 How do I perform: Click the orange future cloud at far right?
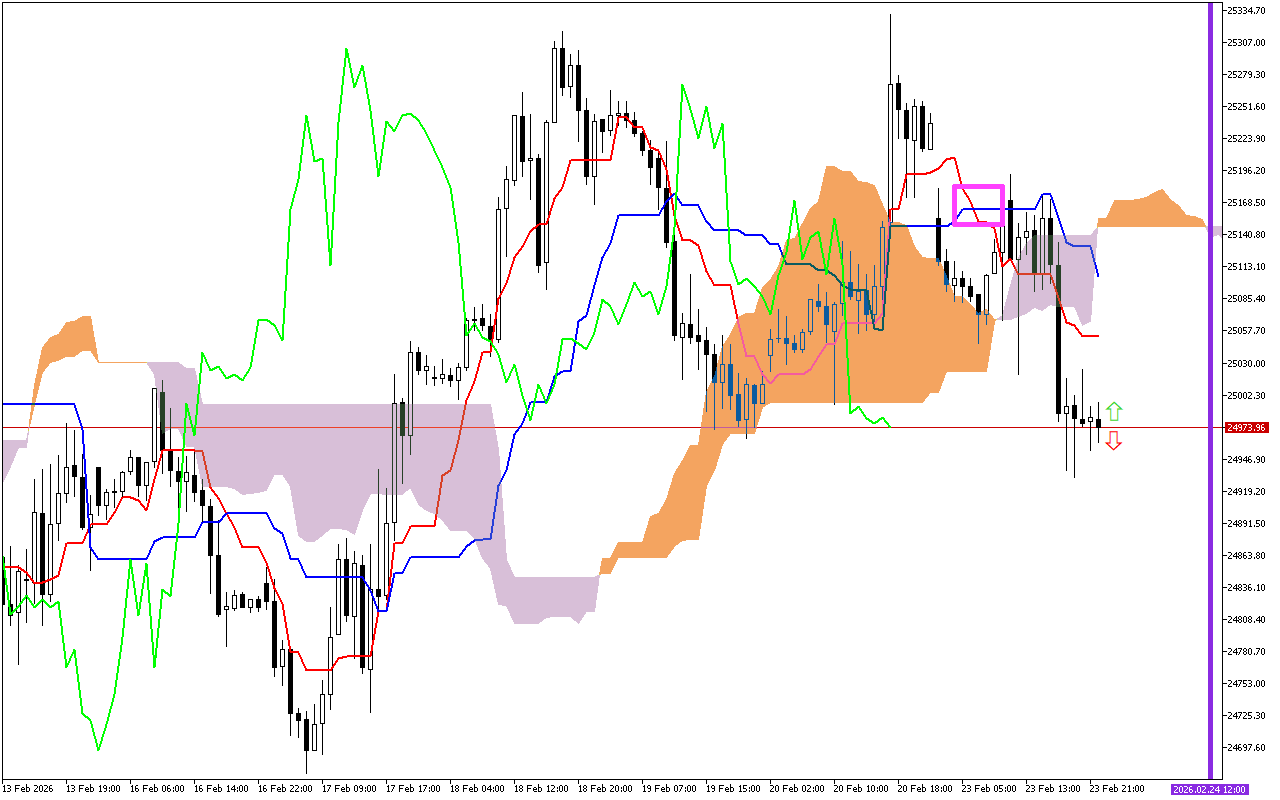1150,211
